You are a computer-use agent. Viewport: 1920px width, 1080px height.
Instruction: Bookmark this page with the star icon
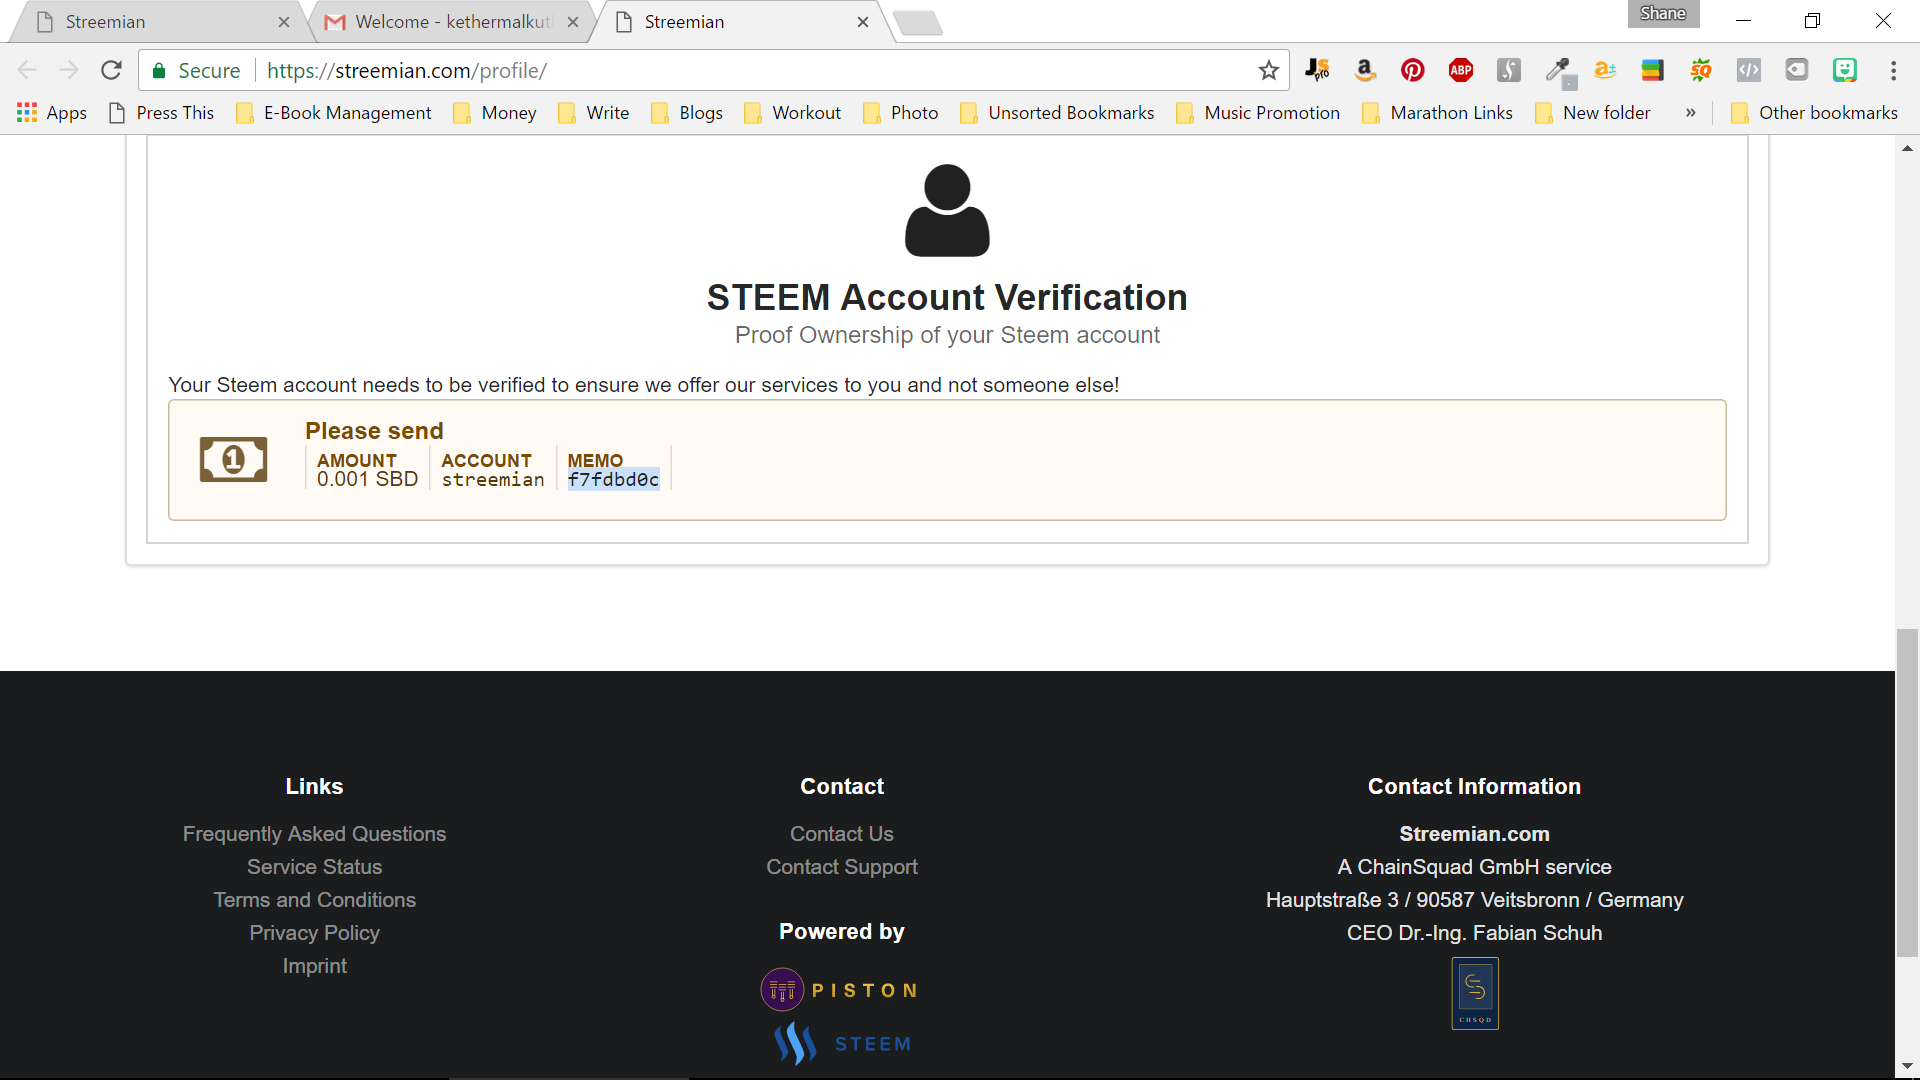tap(1268, 70)
